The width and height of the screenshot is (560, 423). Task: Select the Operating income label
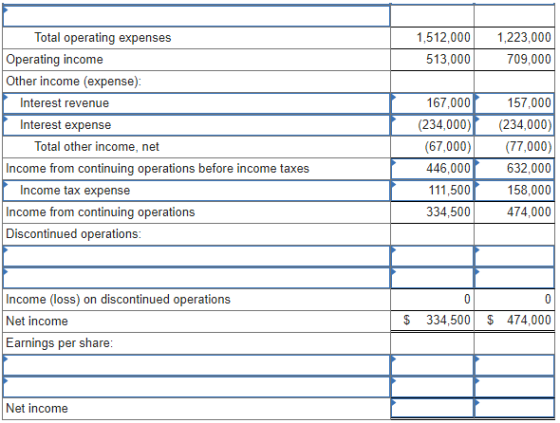(x=54, y=60)
